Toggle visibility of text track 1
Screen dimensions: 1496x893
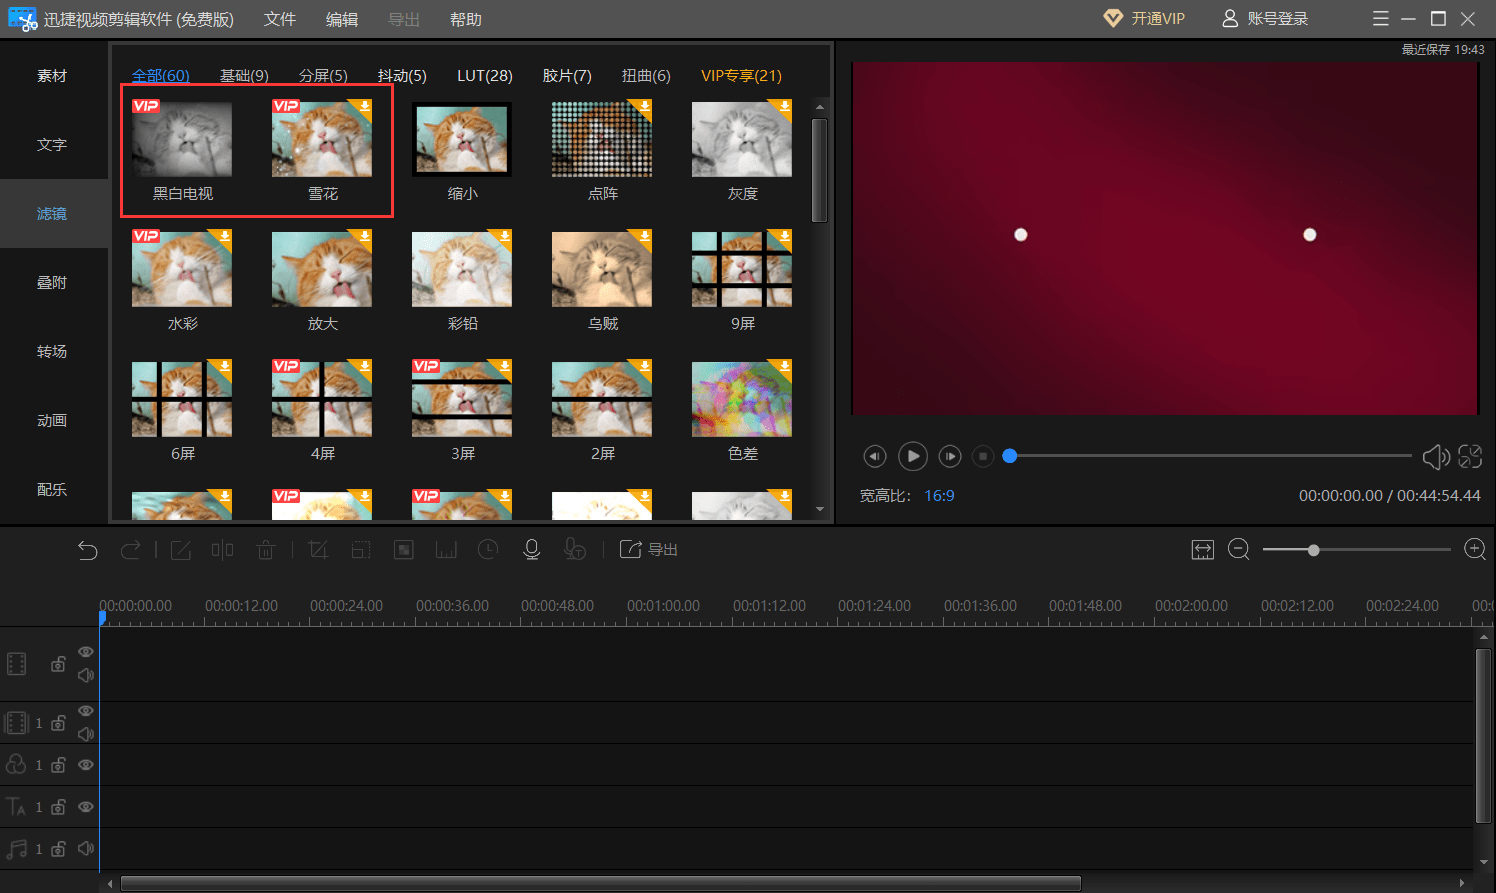[x=86, y=807]
